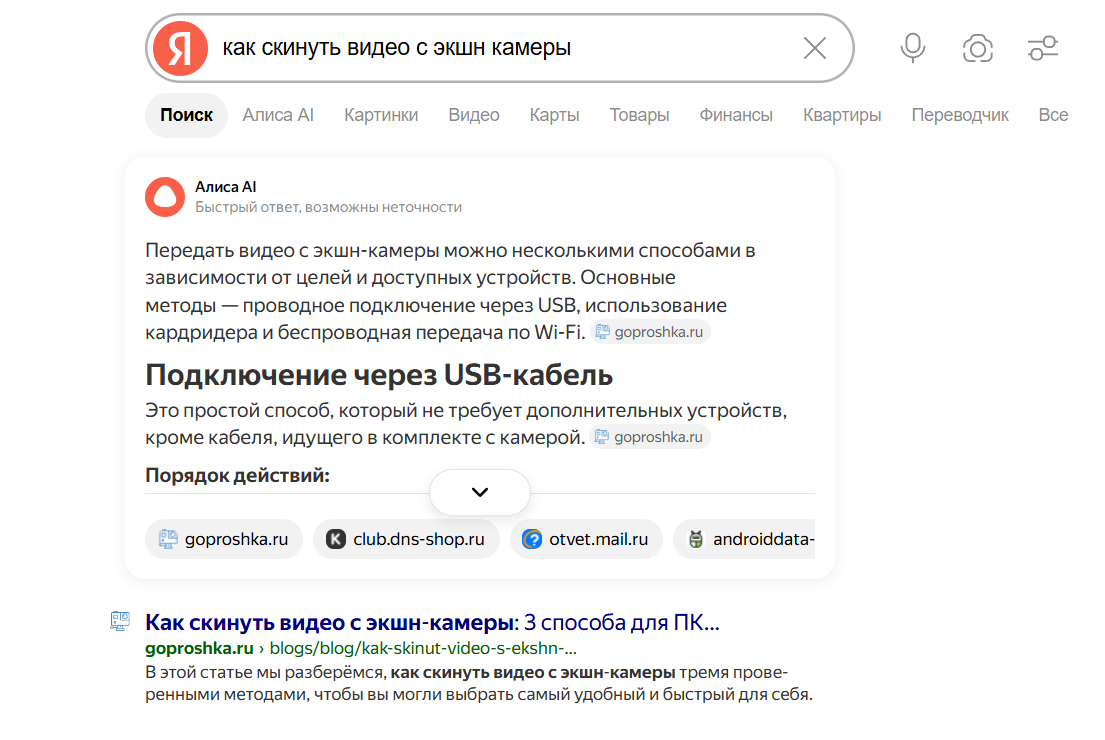Clear the search query with X icon
The width and height of the screenshot is (1105, 740).
815,48
